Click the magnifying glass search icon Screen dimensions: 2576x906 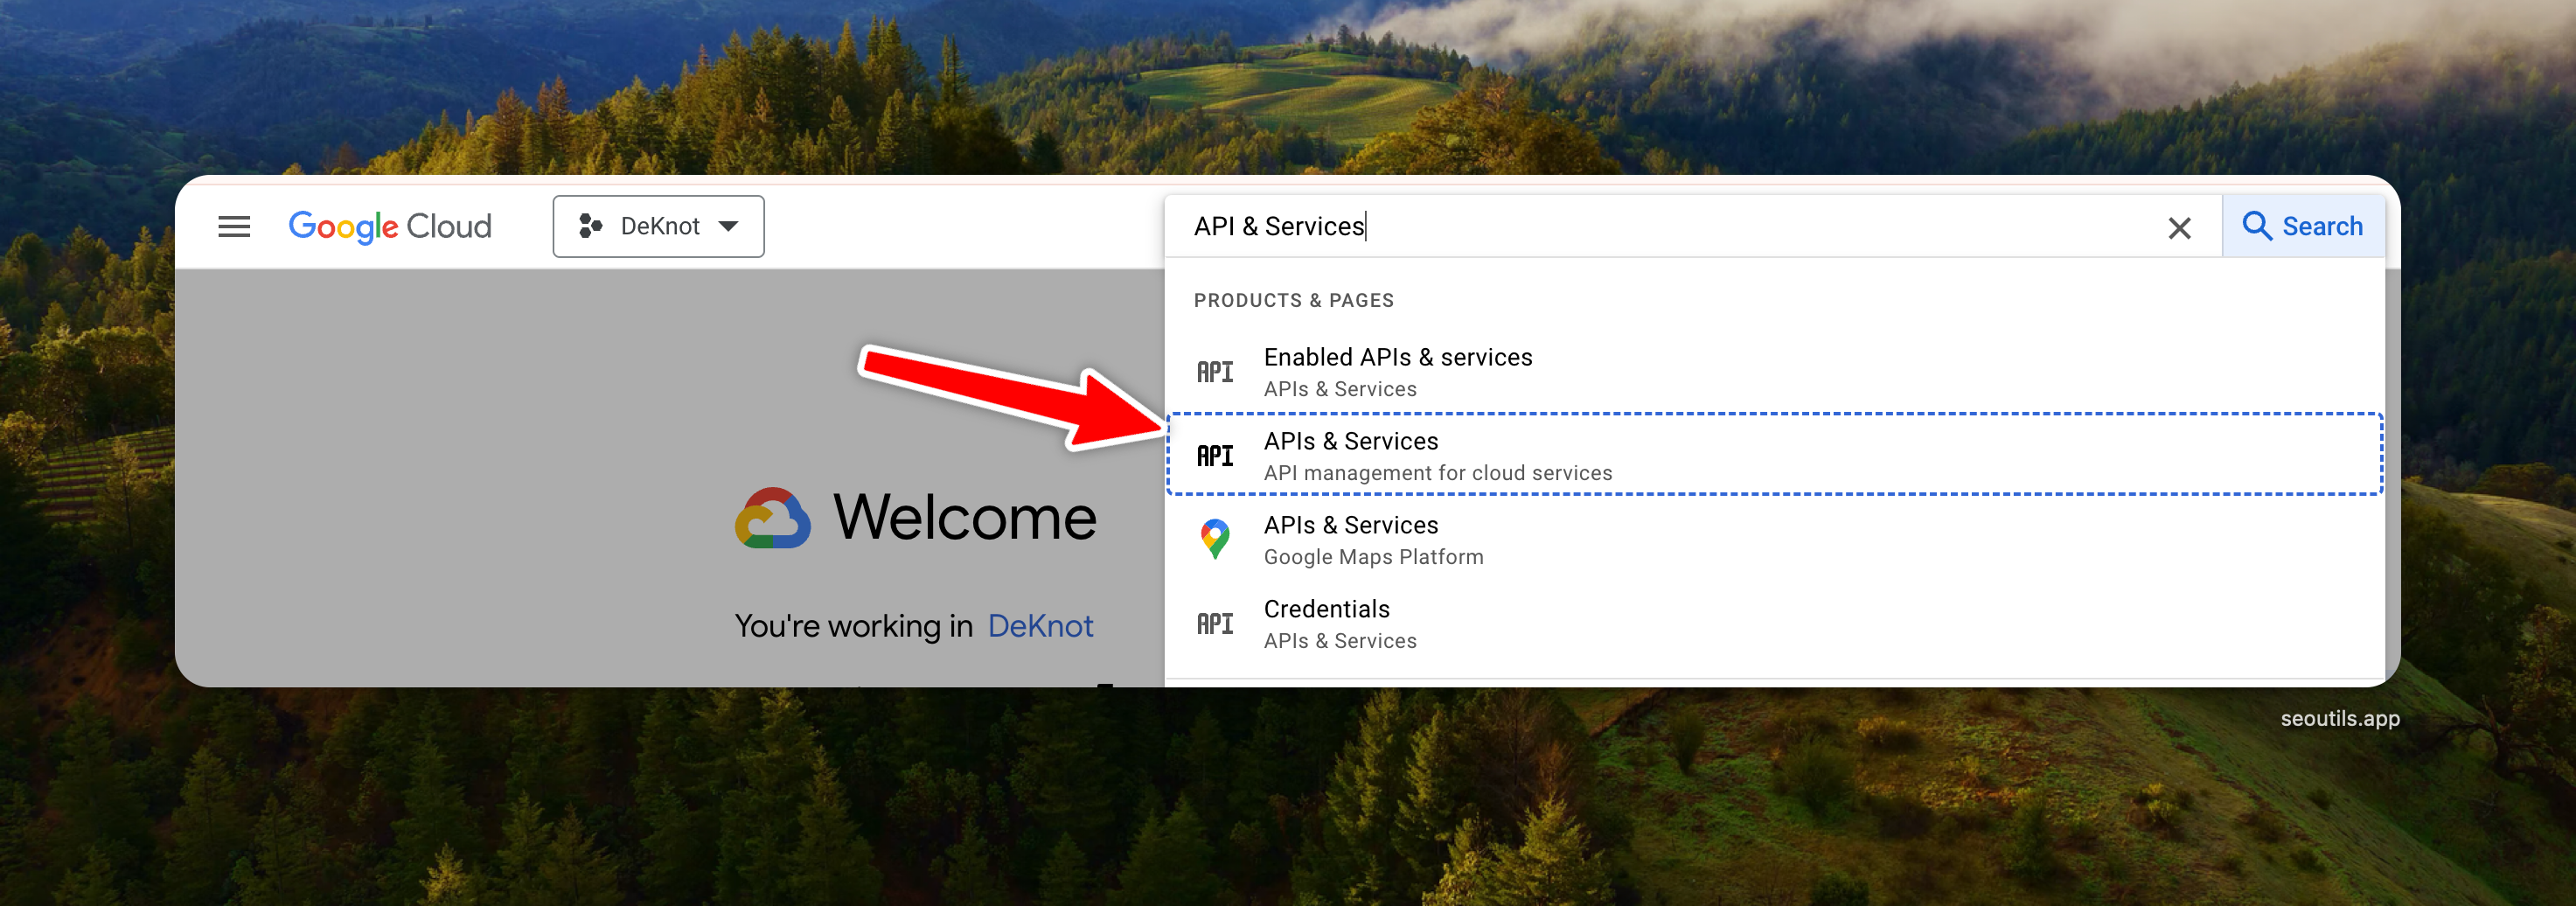coord(2256,227)
